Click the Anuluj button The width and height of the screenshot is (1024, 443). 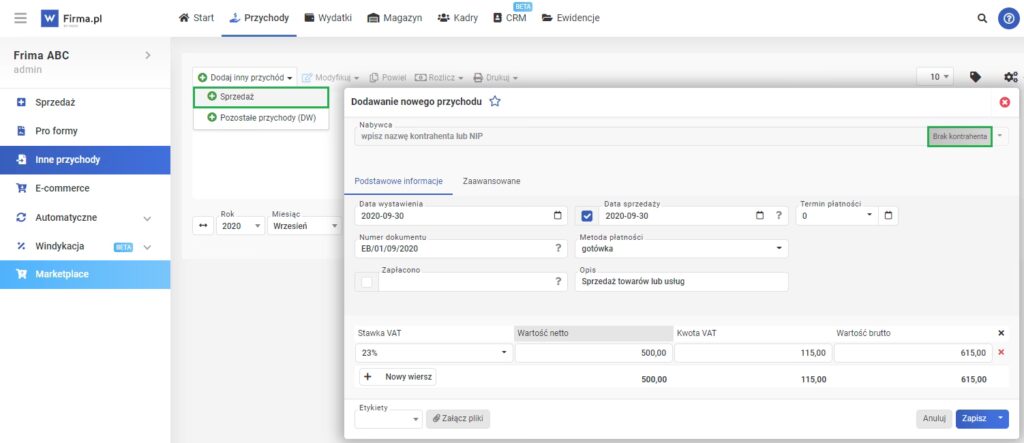tap(933, 419)
